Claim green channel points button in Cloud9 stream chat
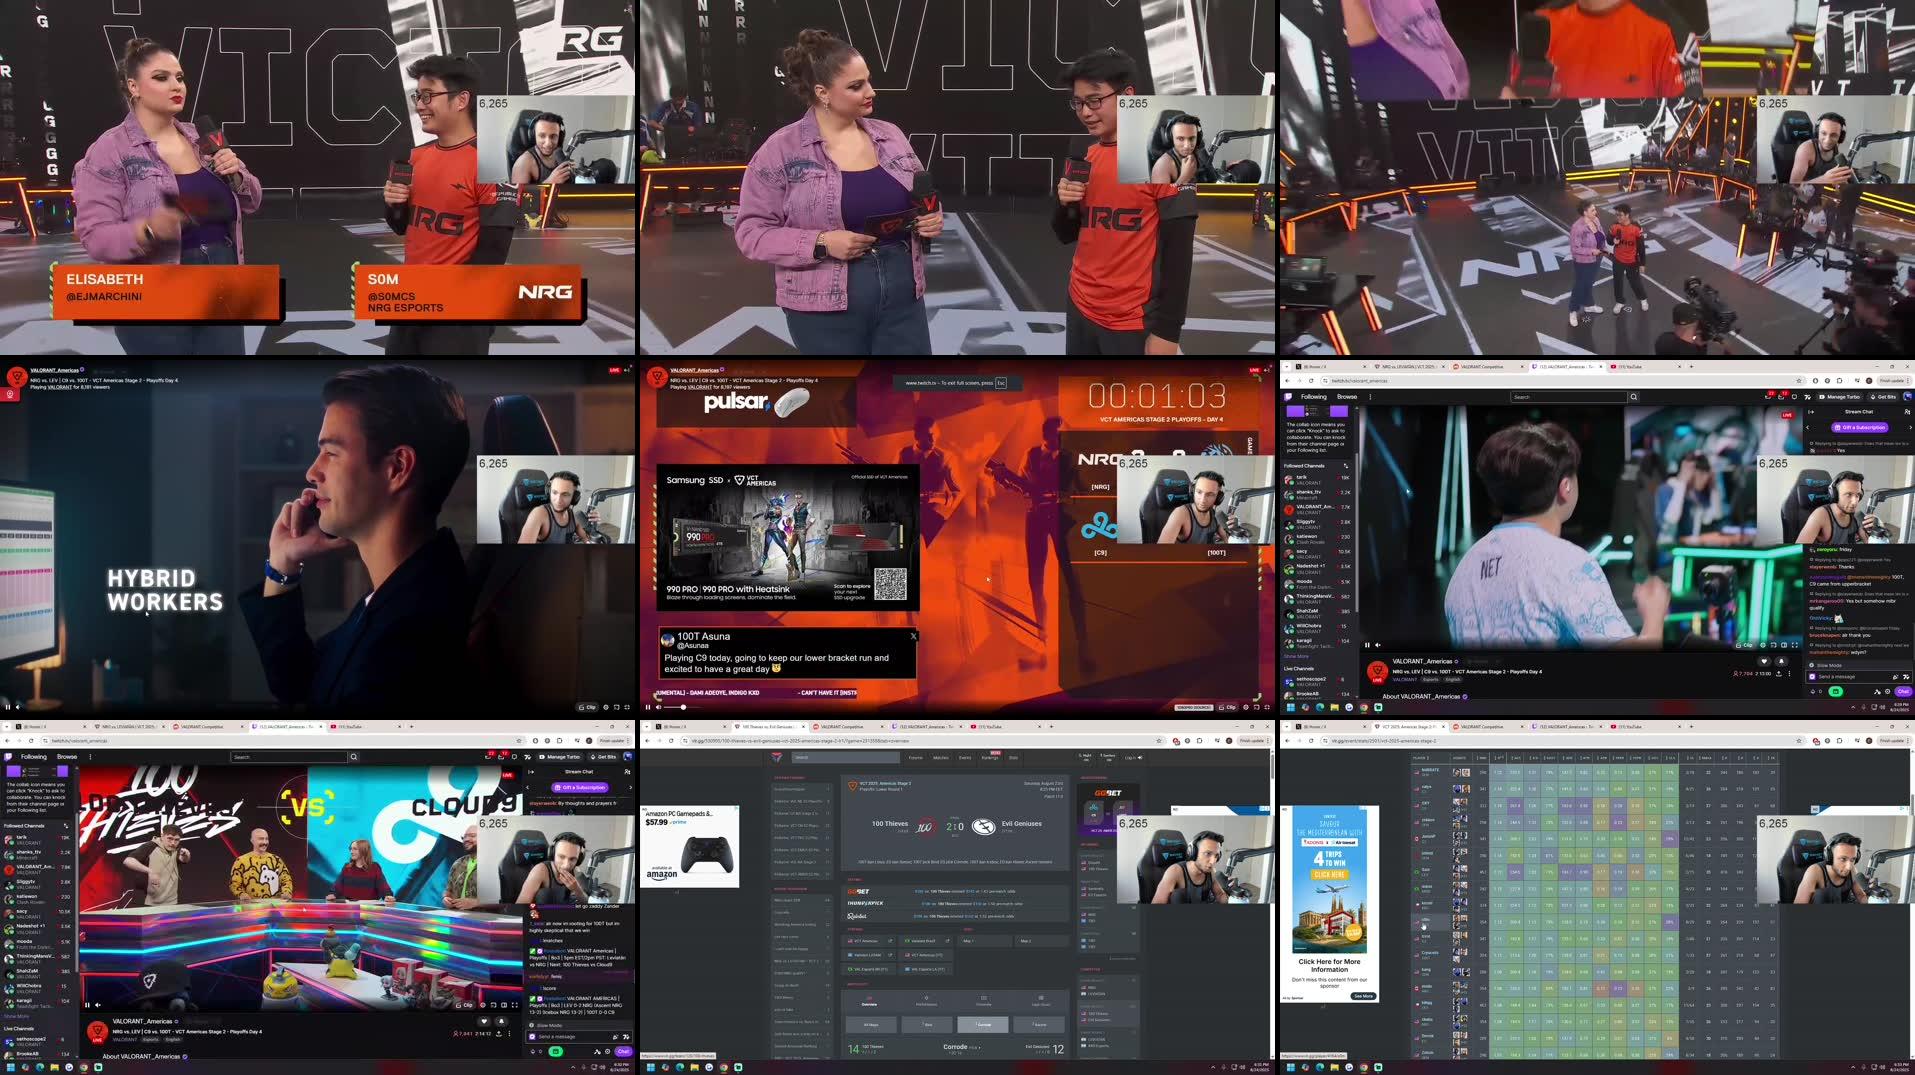 [555, 1051]
